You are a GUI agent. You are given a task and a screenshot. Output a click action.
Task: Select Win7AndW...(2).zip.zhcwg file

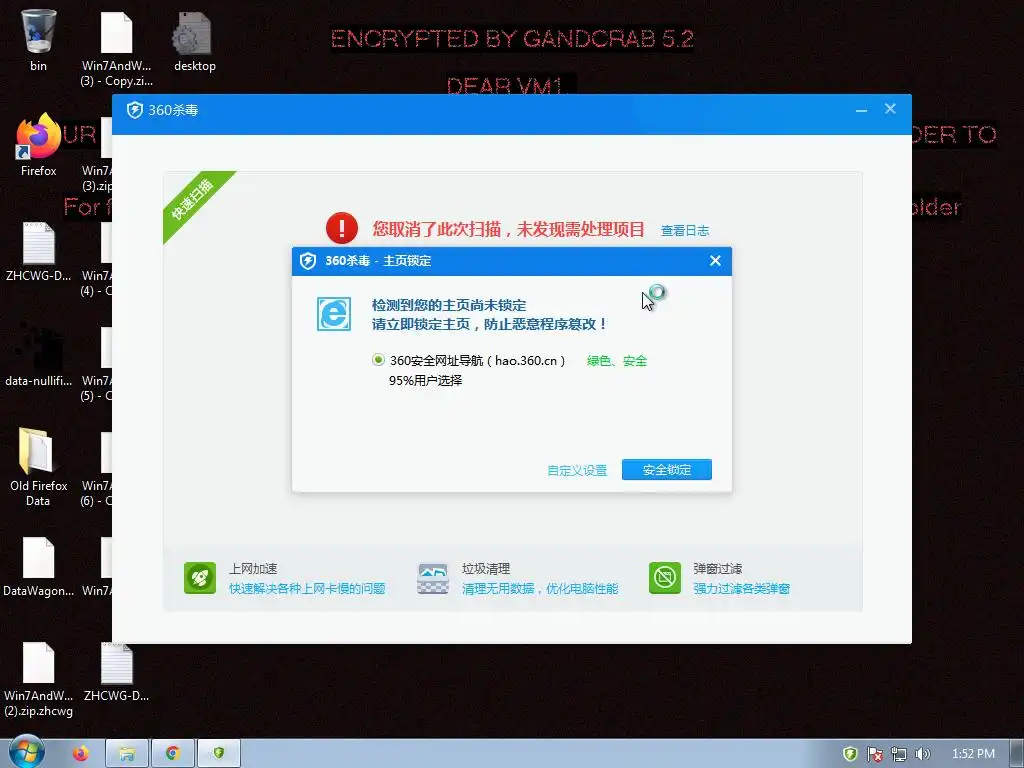[x=39, y=679]
